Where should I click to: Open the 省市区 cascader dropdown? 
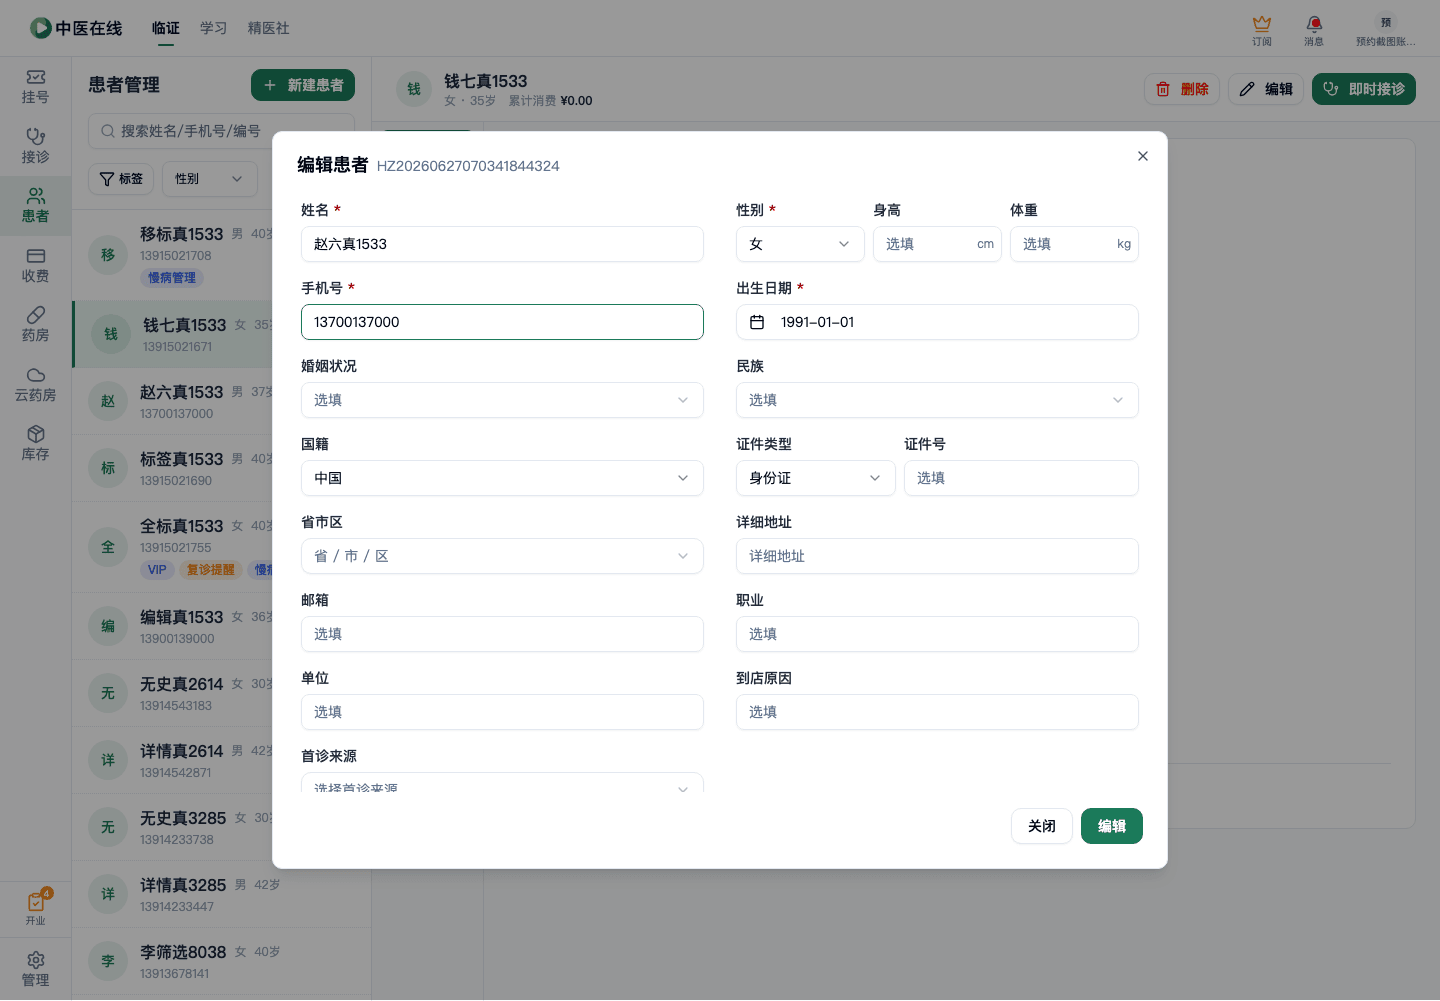pyautogui.click(x=502, y=556)
